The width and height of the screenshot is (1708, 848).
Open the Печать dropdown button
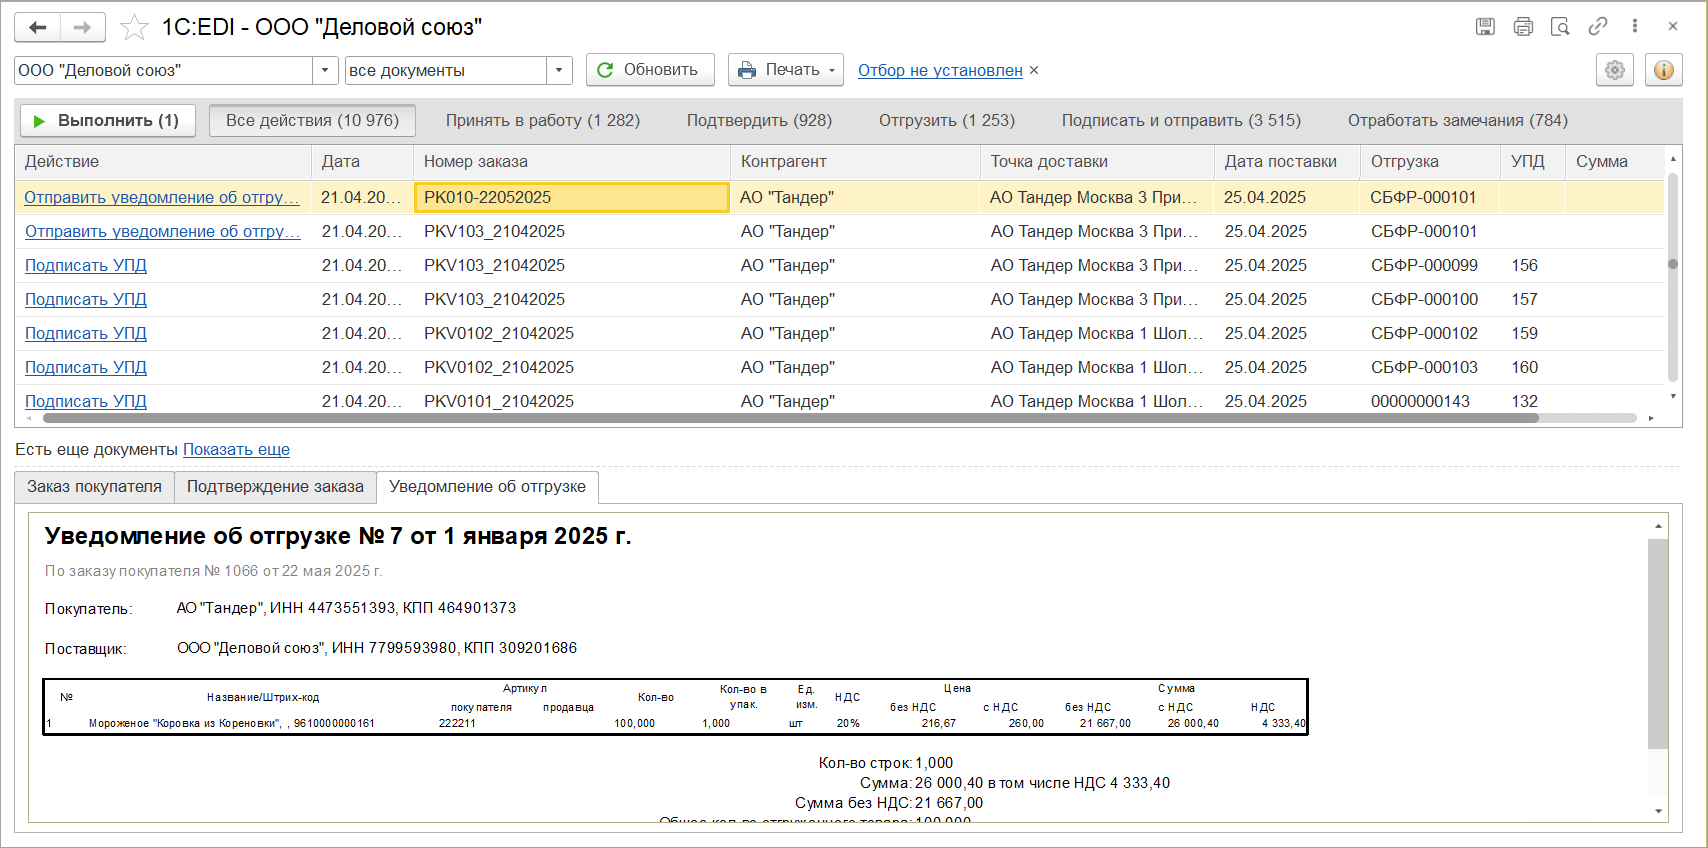[786, 70]
